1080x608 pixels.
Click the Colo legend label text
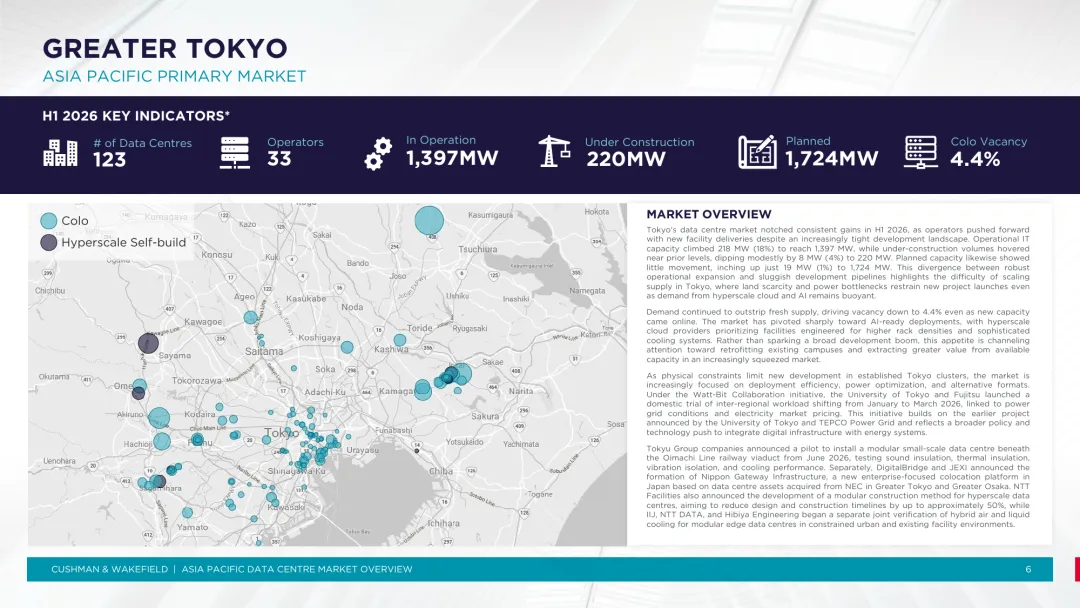click(74, 221)
